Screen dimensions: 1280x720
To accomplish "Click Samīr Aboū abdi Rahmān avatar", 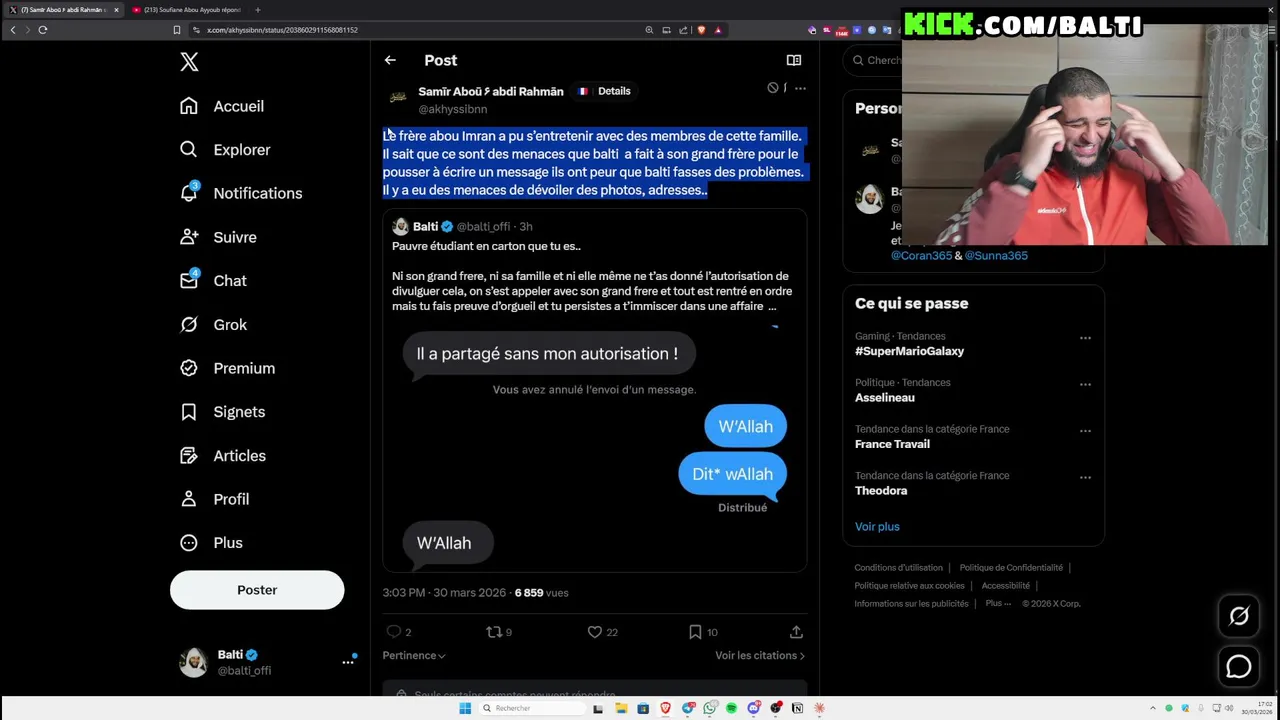I will tap(398, 98).
